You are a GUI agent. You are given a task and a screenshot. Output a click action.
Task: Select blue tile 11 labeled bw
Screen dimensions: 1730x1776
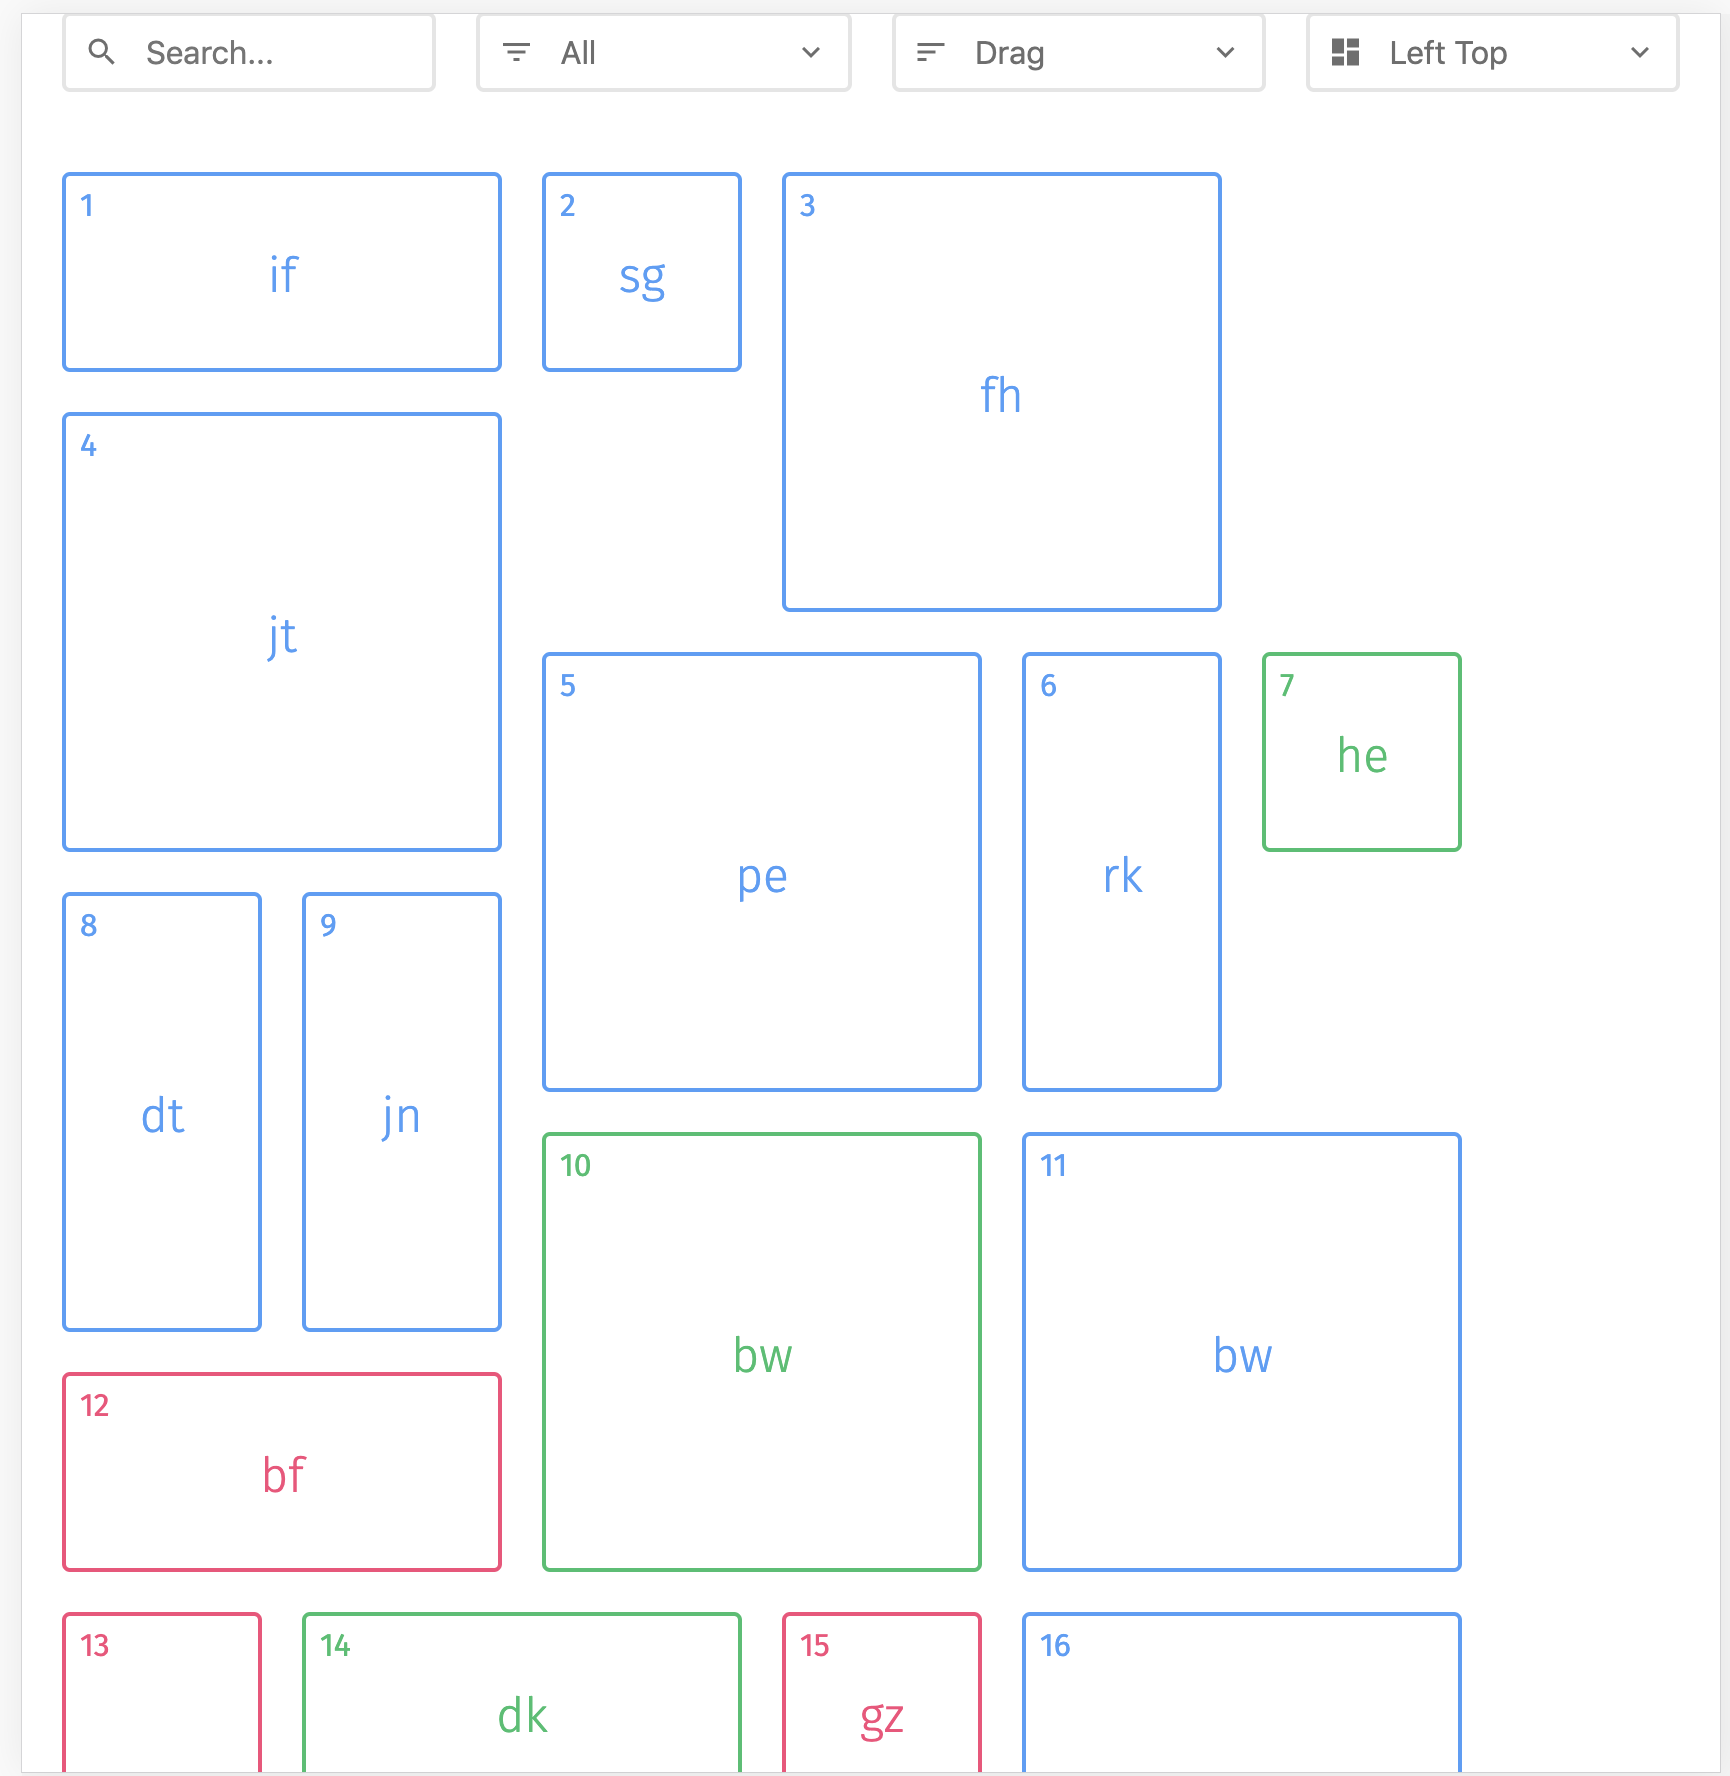[x=1242, y=1352]
